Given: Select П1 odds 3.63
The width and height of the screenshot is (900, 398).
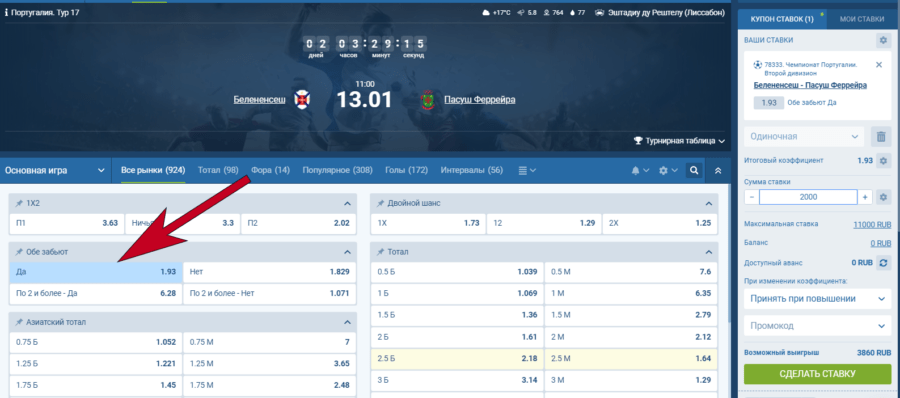Looking at the screenshot, I should [x=67, y=223].
